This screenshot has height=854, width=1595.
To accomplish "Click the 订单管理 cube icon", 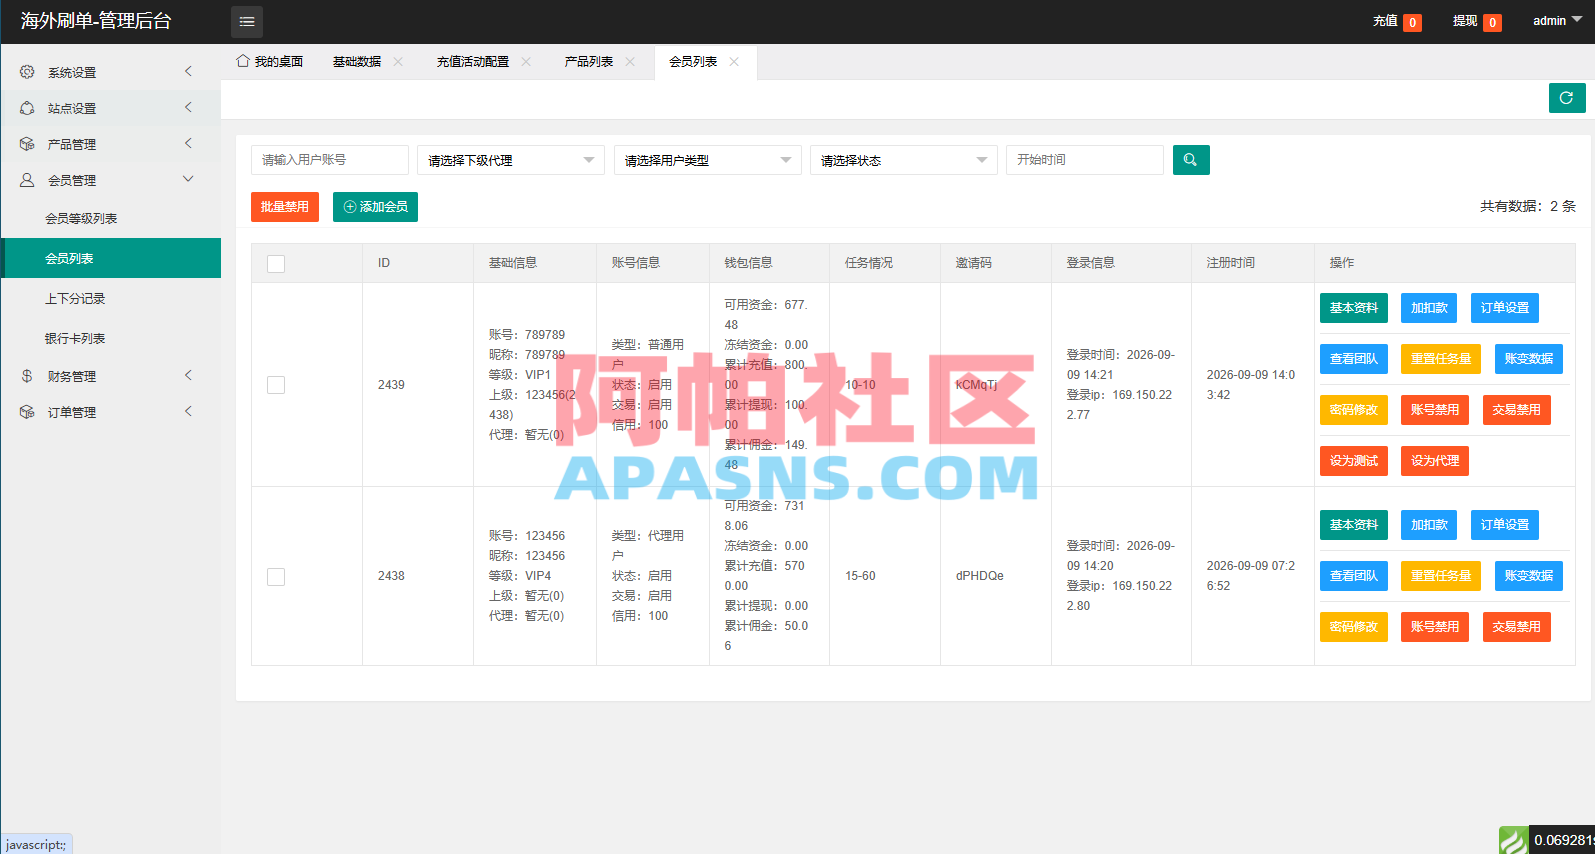I will (x=27, y=412).
